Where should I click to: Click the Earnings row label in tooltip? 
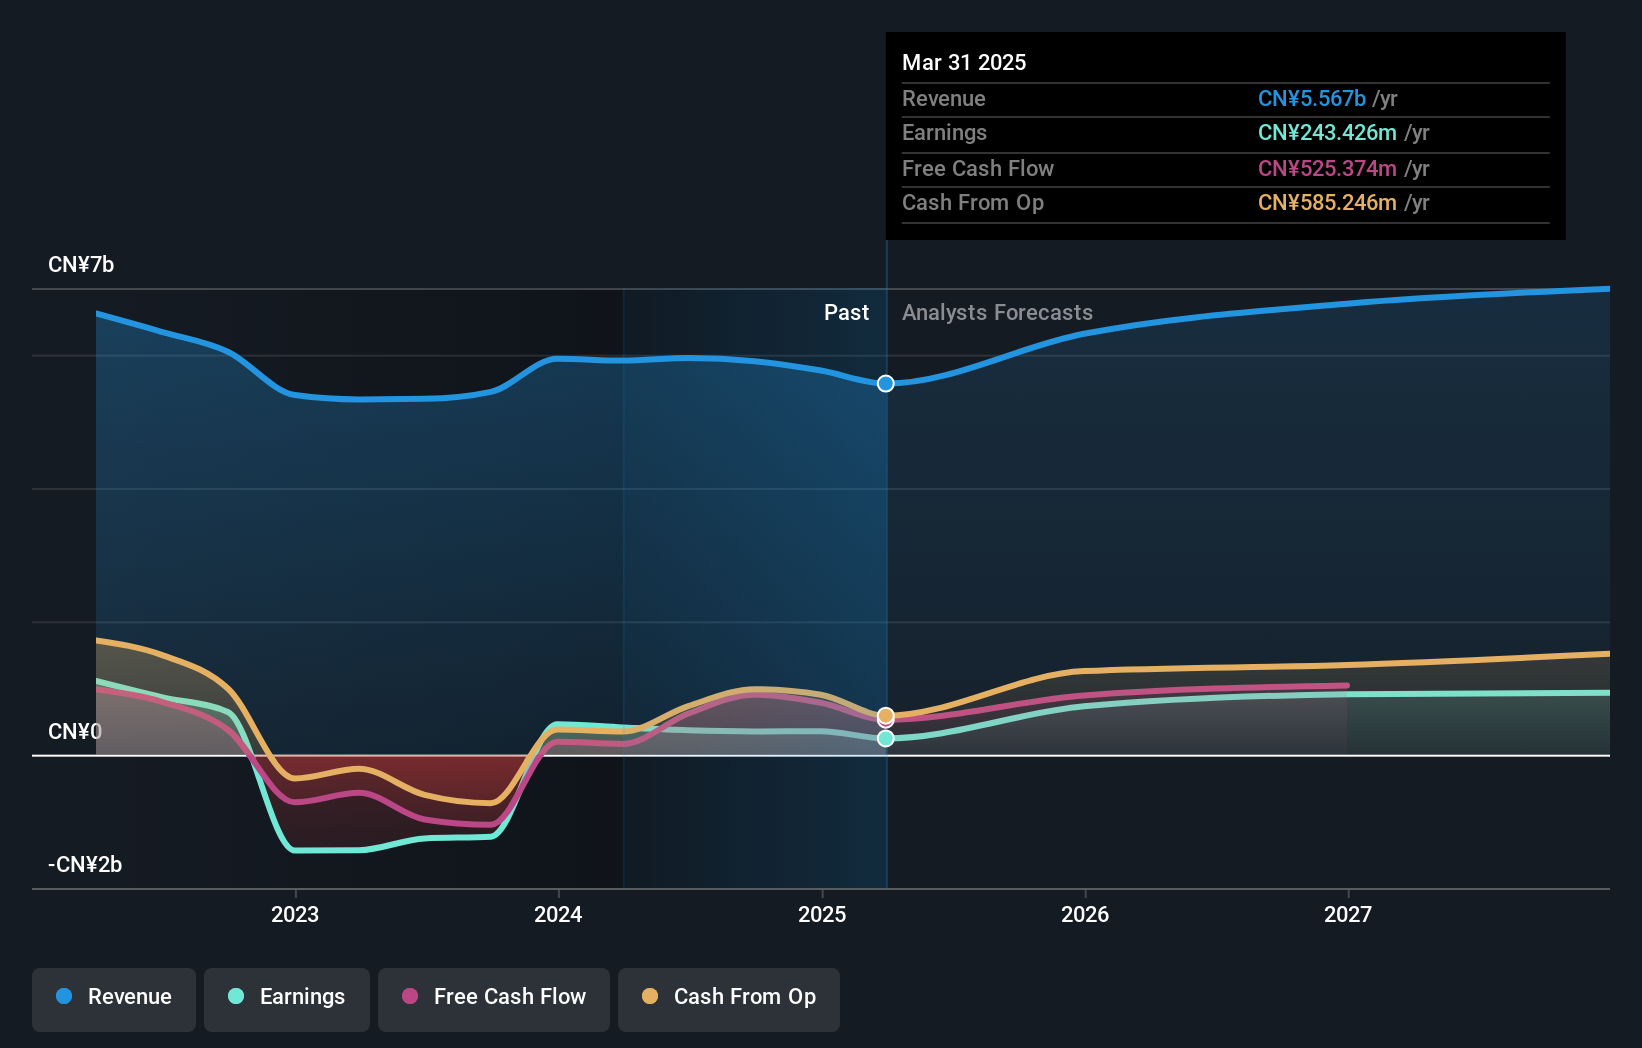point(944,133)
